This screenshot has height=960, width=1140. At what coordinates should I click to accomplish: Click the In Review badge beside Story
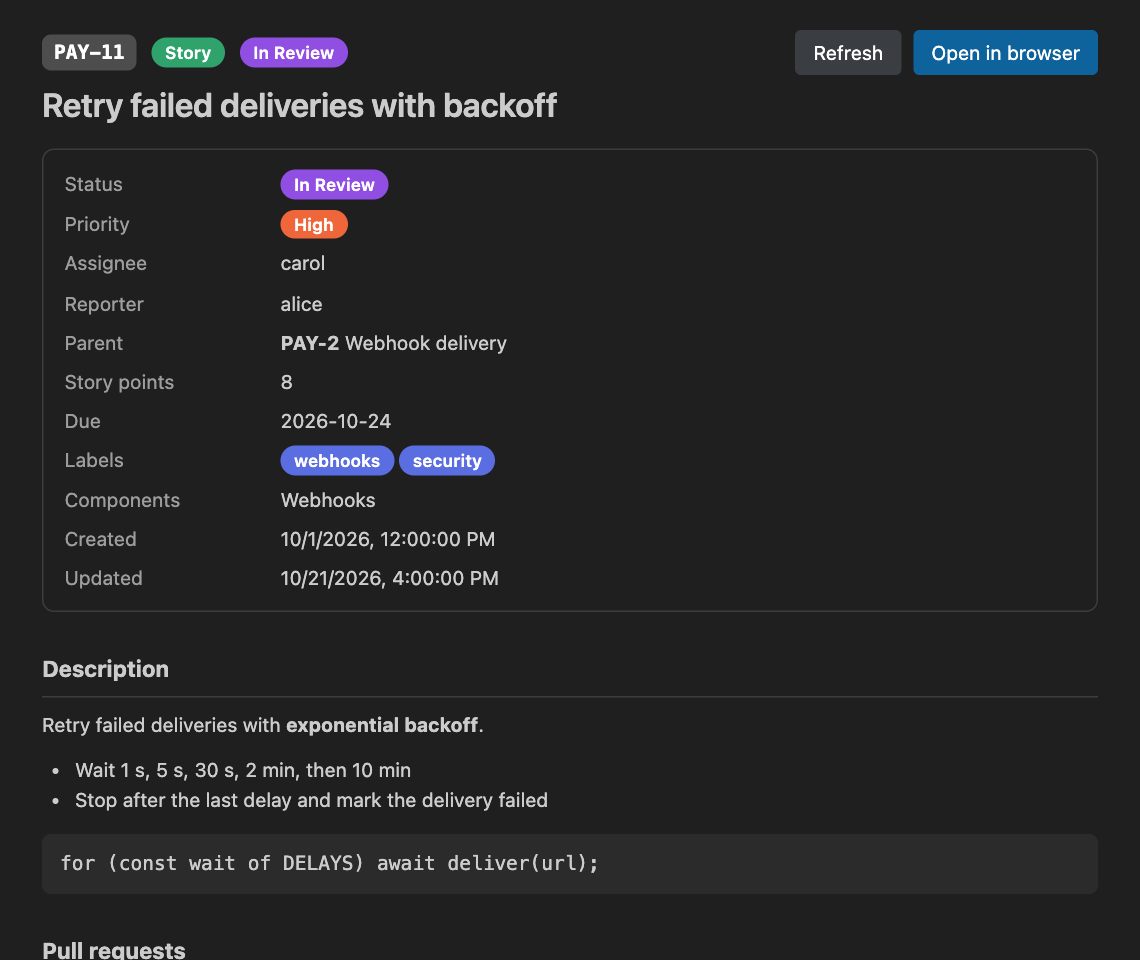(294, 52)
